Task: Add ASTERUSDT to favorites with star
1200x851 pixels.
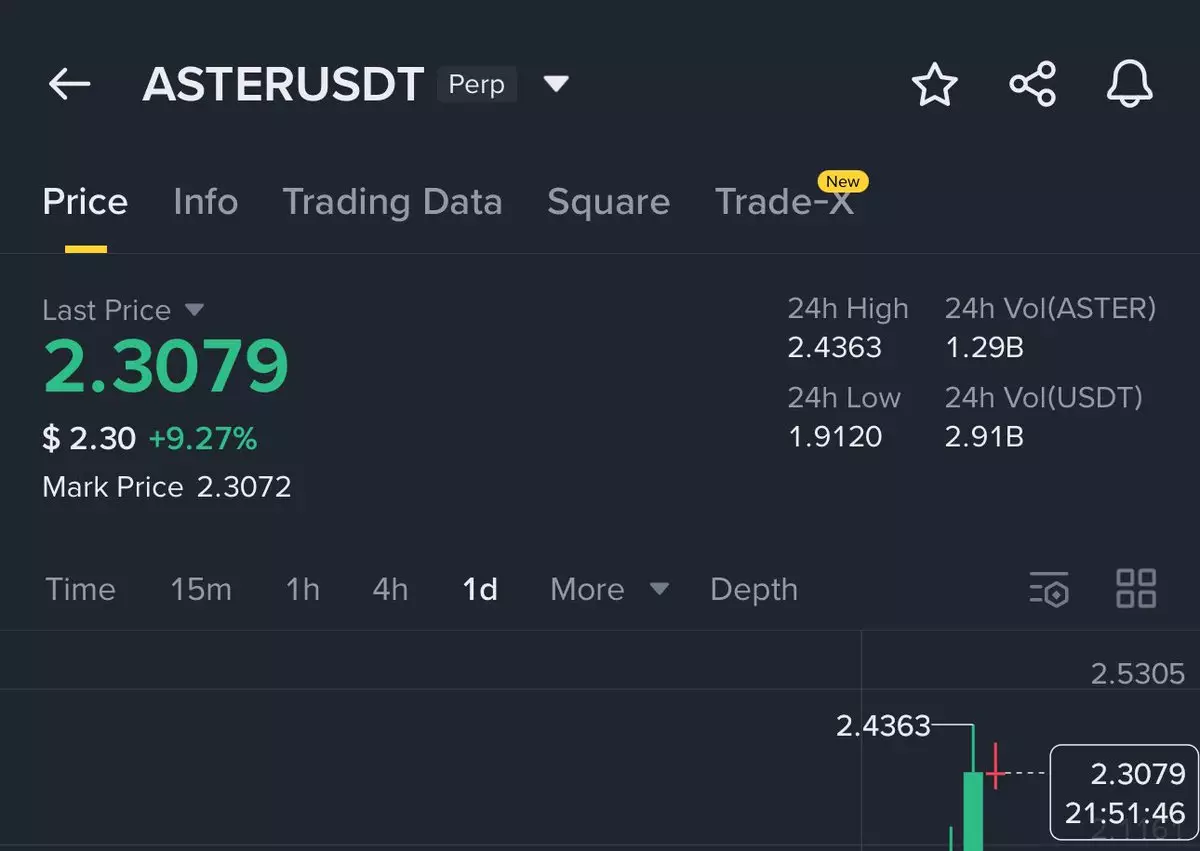Action: coord(935,85)
